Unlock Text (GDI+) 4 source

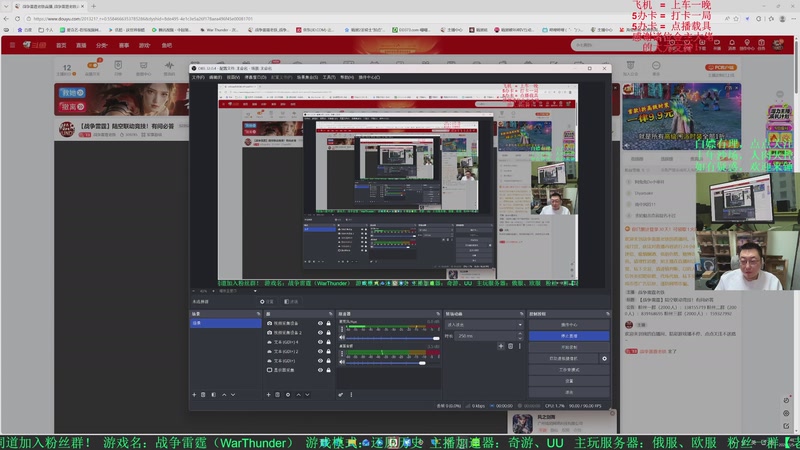[x=329, y=342]
